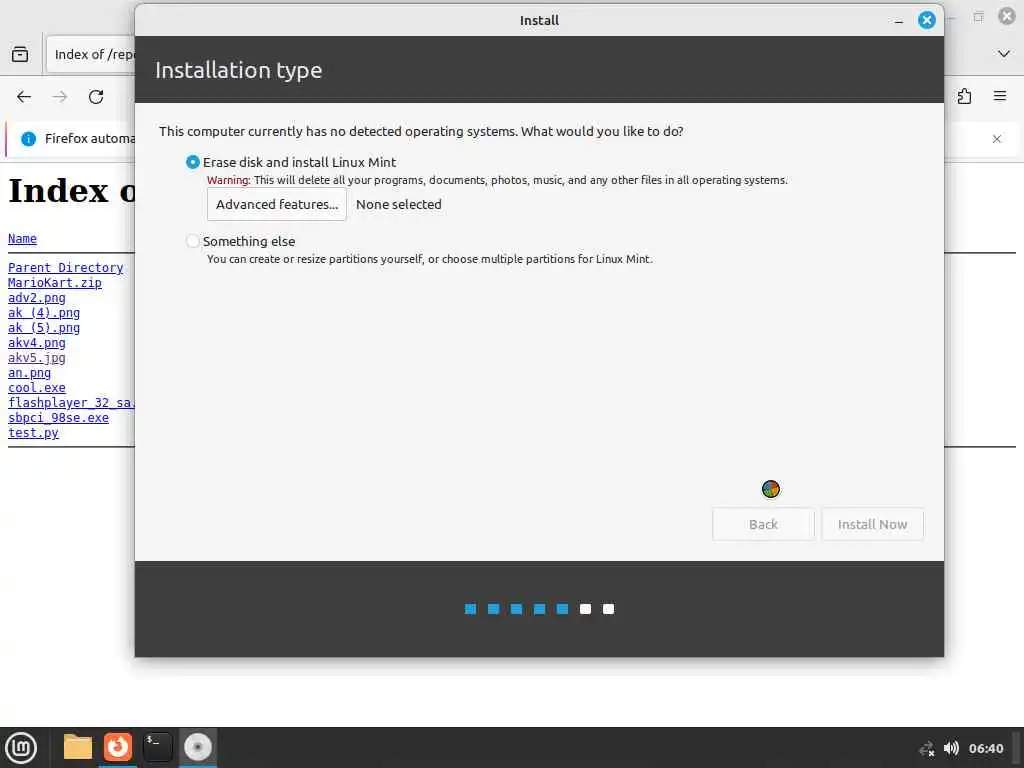Image resolution: width=1024 pixels, height=768 pixels.
Task: Show the clock calendar at 06:40
Action: tap(985, 748)
